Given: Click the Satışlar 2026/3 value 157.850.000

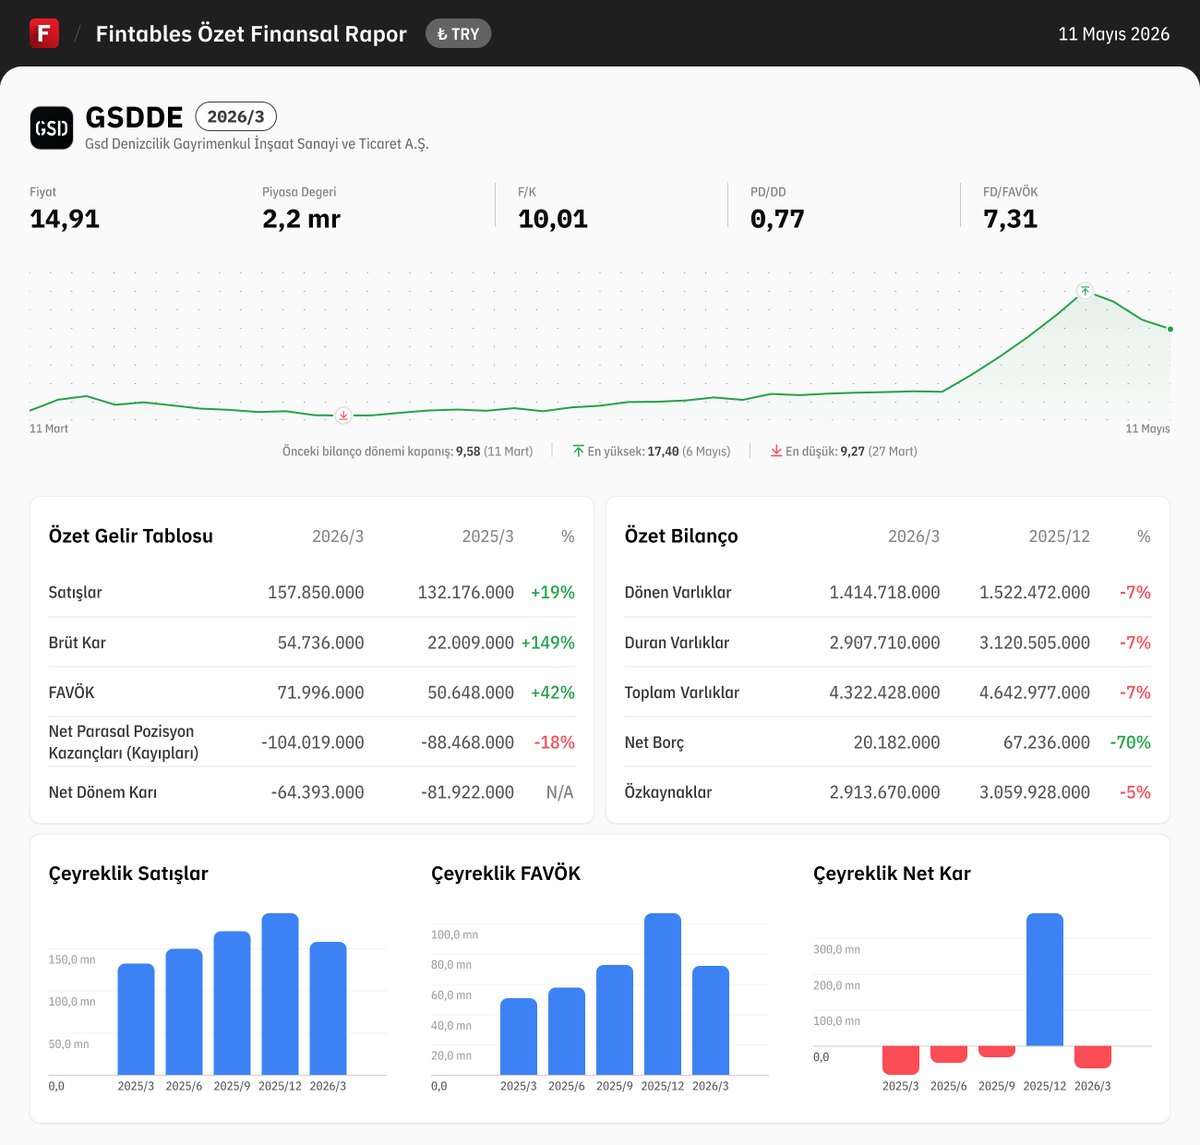Looking at the screenshot, I should click(316, 592).
